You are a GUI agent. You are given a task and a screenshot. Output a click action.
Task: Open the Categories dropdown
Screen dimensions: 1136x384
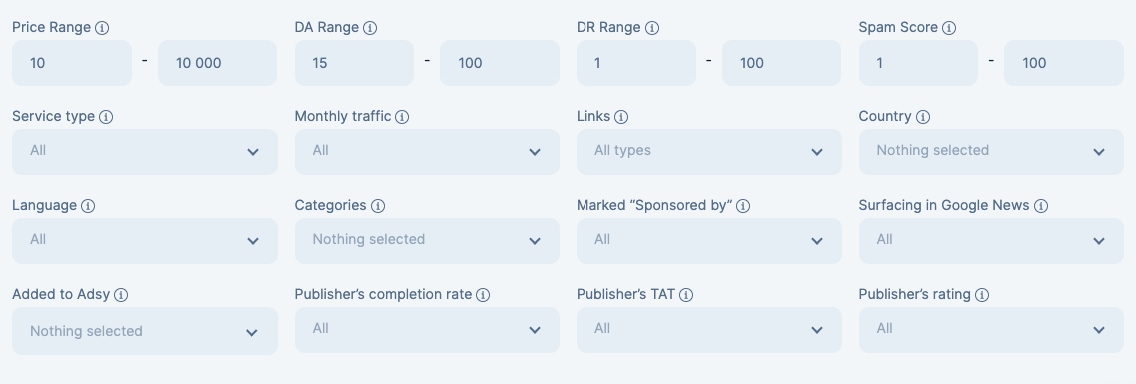[x=427, y=241]
